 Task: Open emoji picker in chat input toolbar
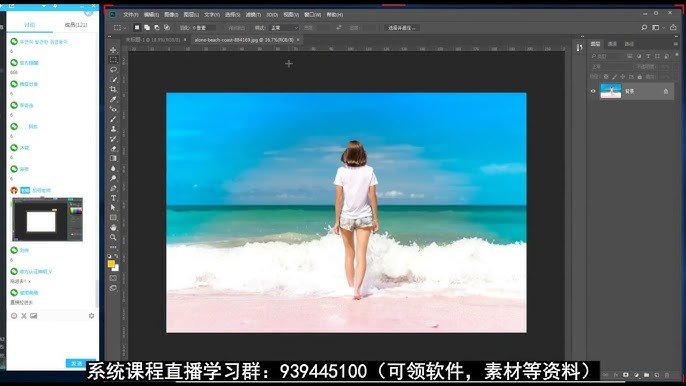coord(14,316)
